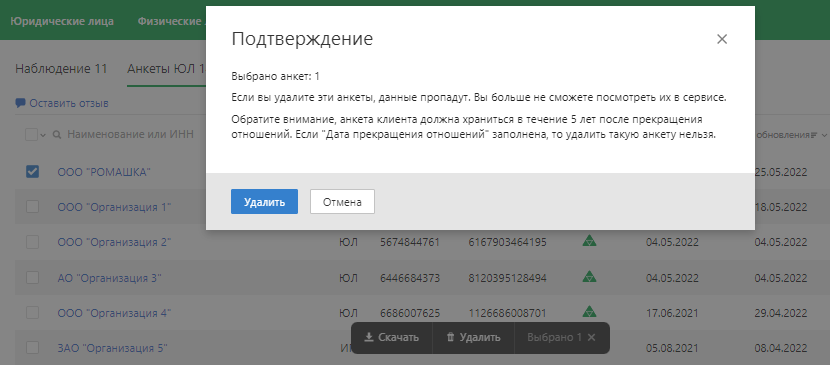This screenshot has width=830, height=365.
Task: Click ЮЛ type cell for Организация 3
Action: coord(348,278)
